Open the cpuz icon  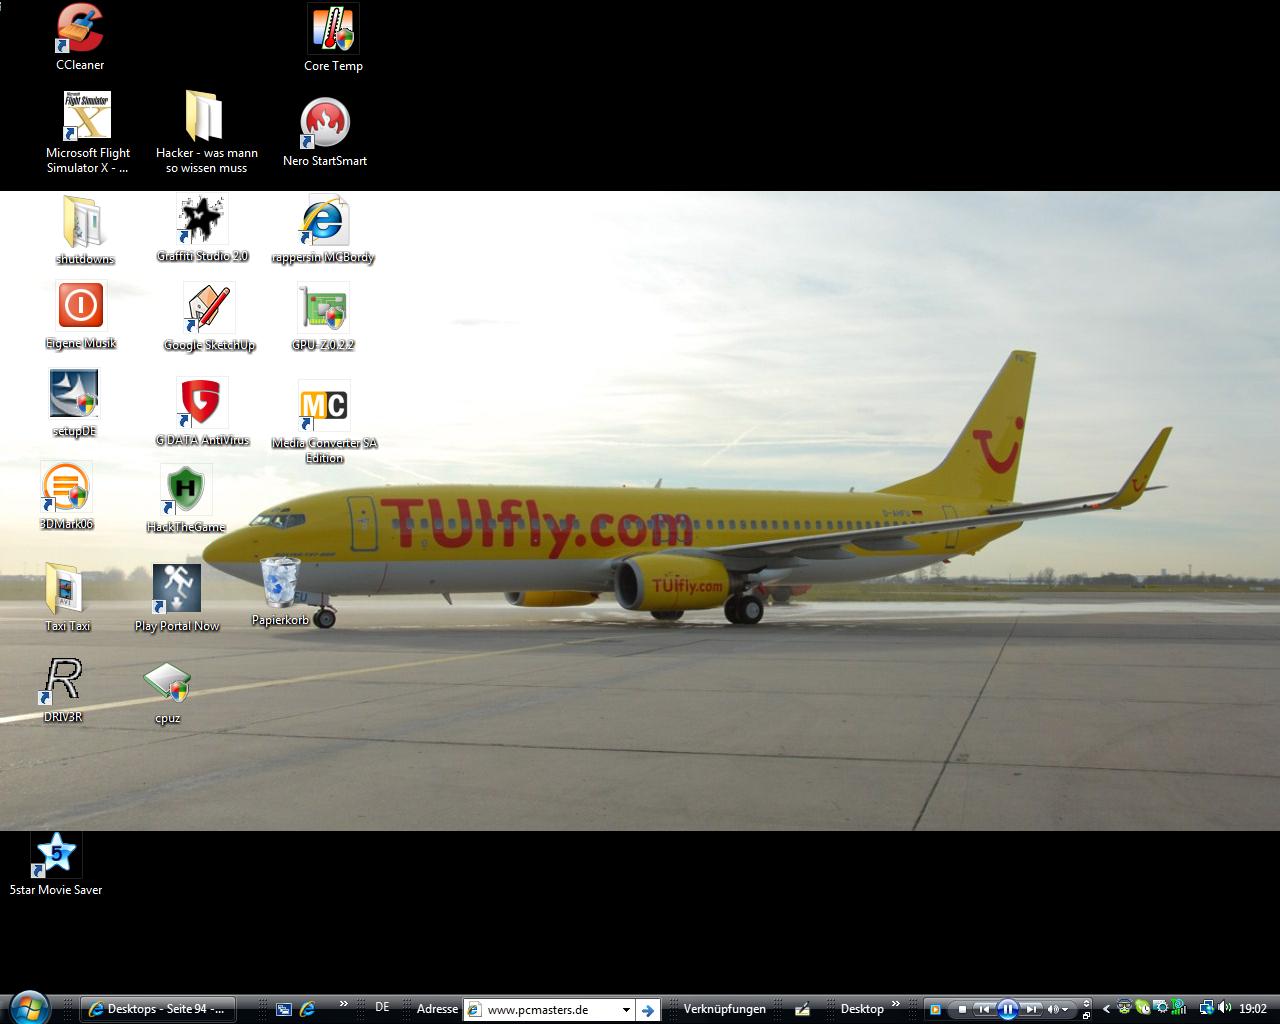167,692
